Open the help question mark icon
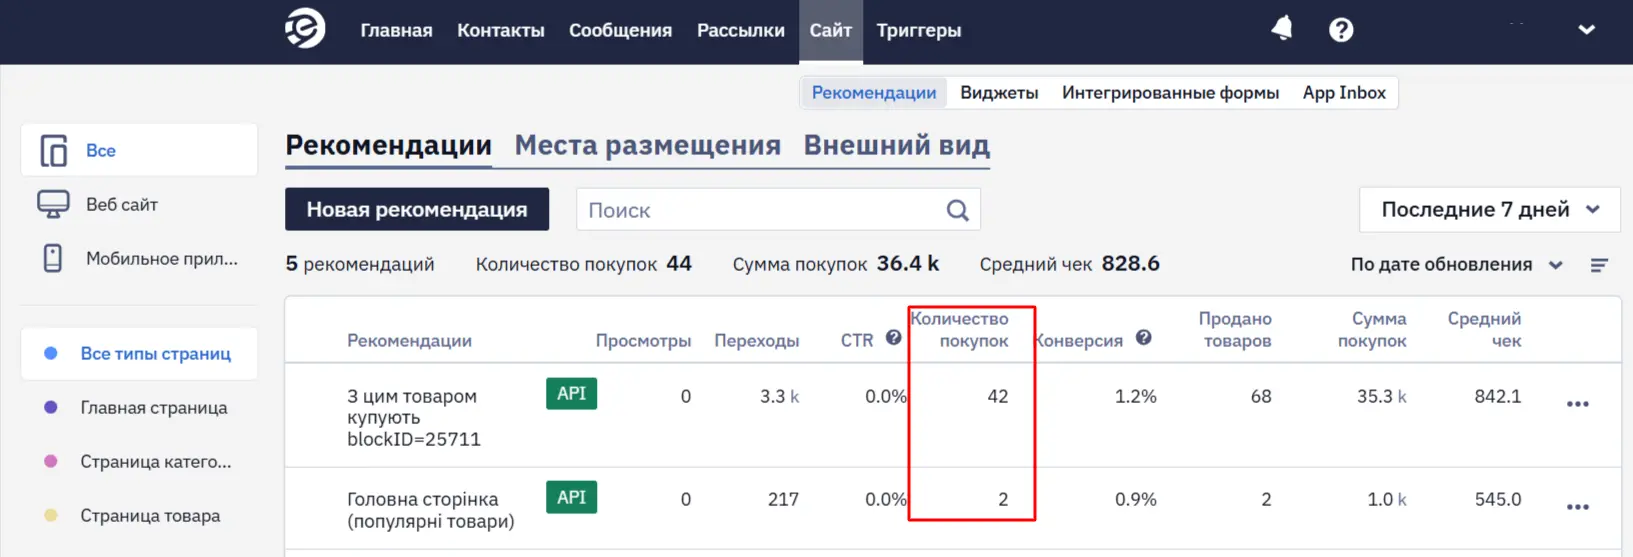Viewport: 1633px width, 557px height. pyautogui.click(x=1341, y=30)
